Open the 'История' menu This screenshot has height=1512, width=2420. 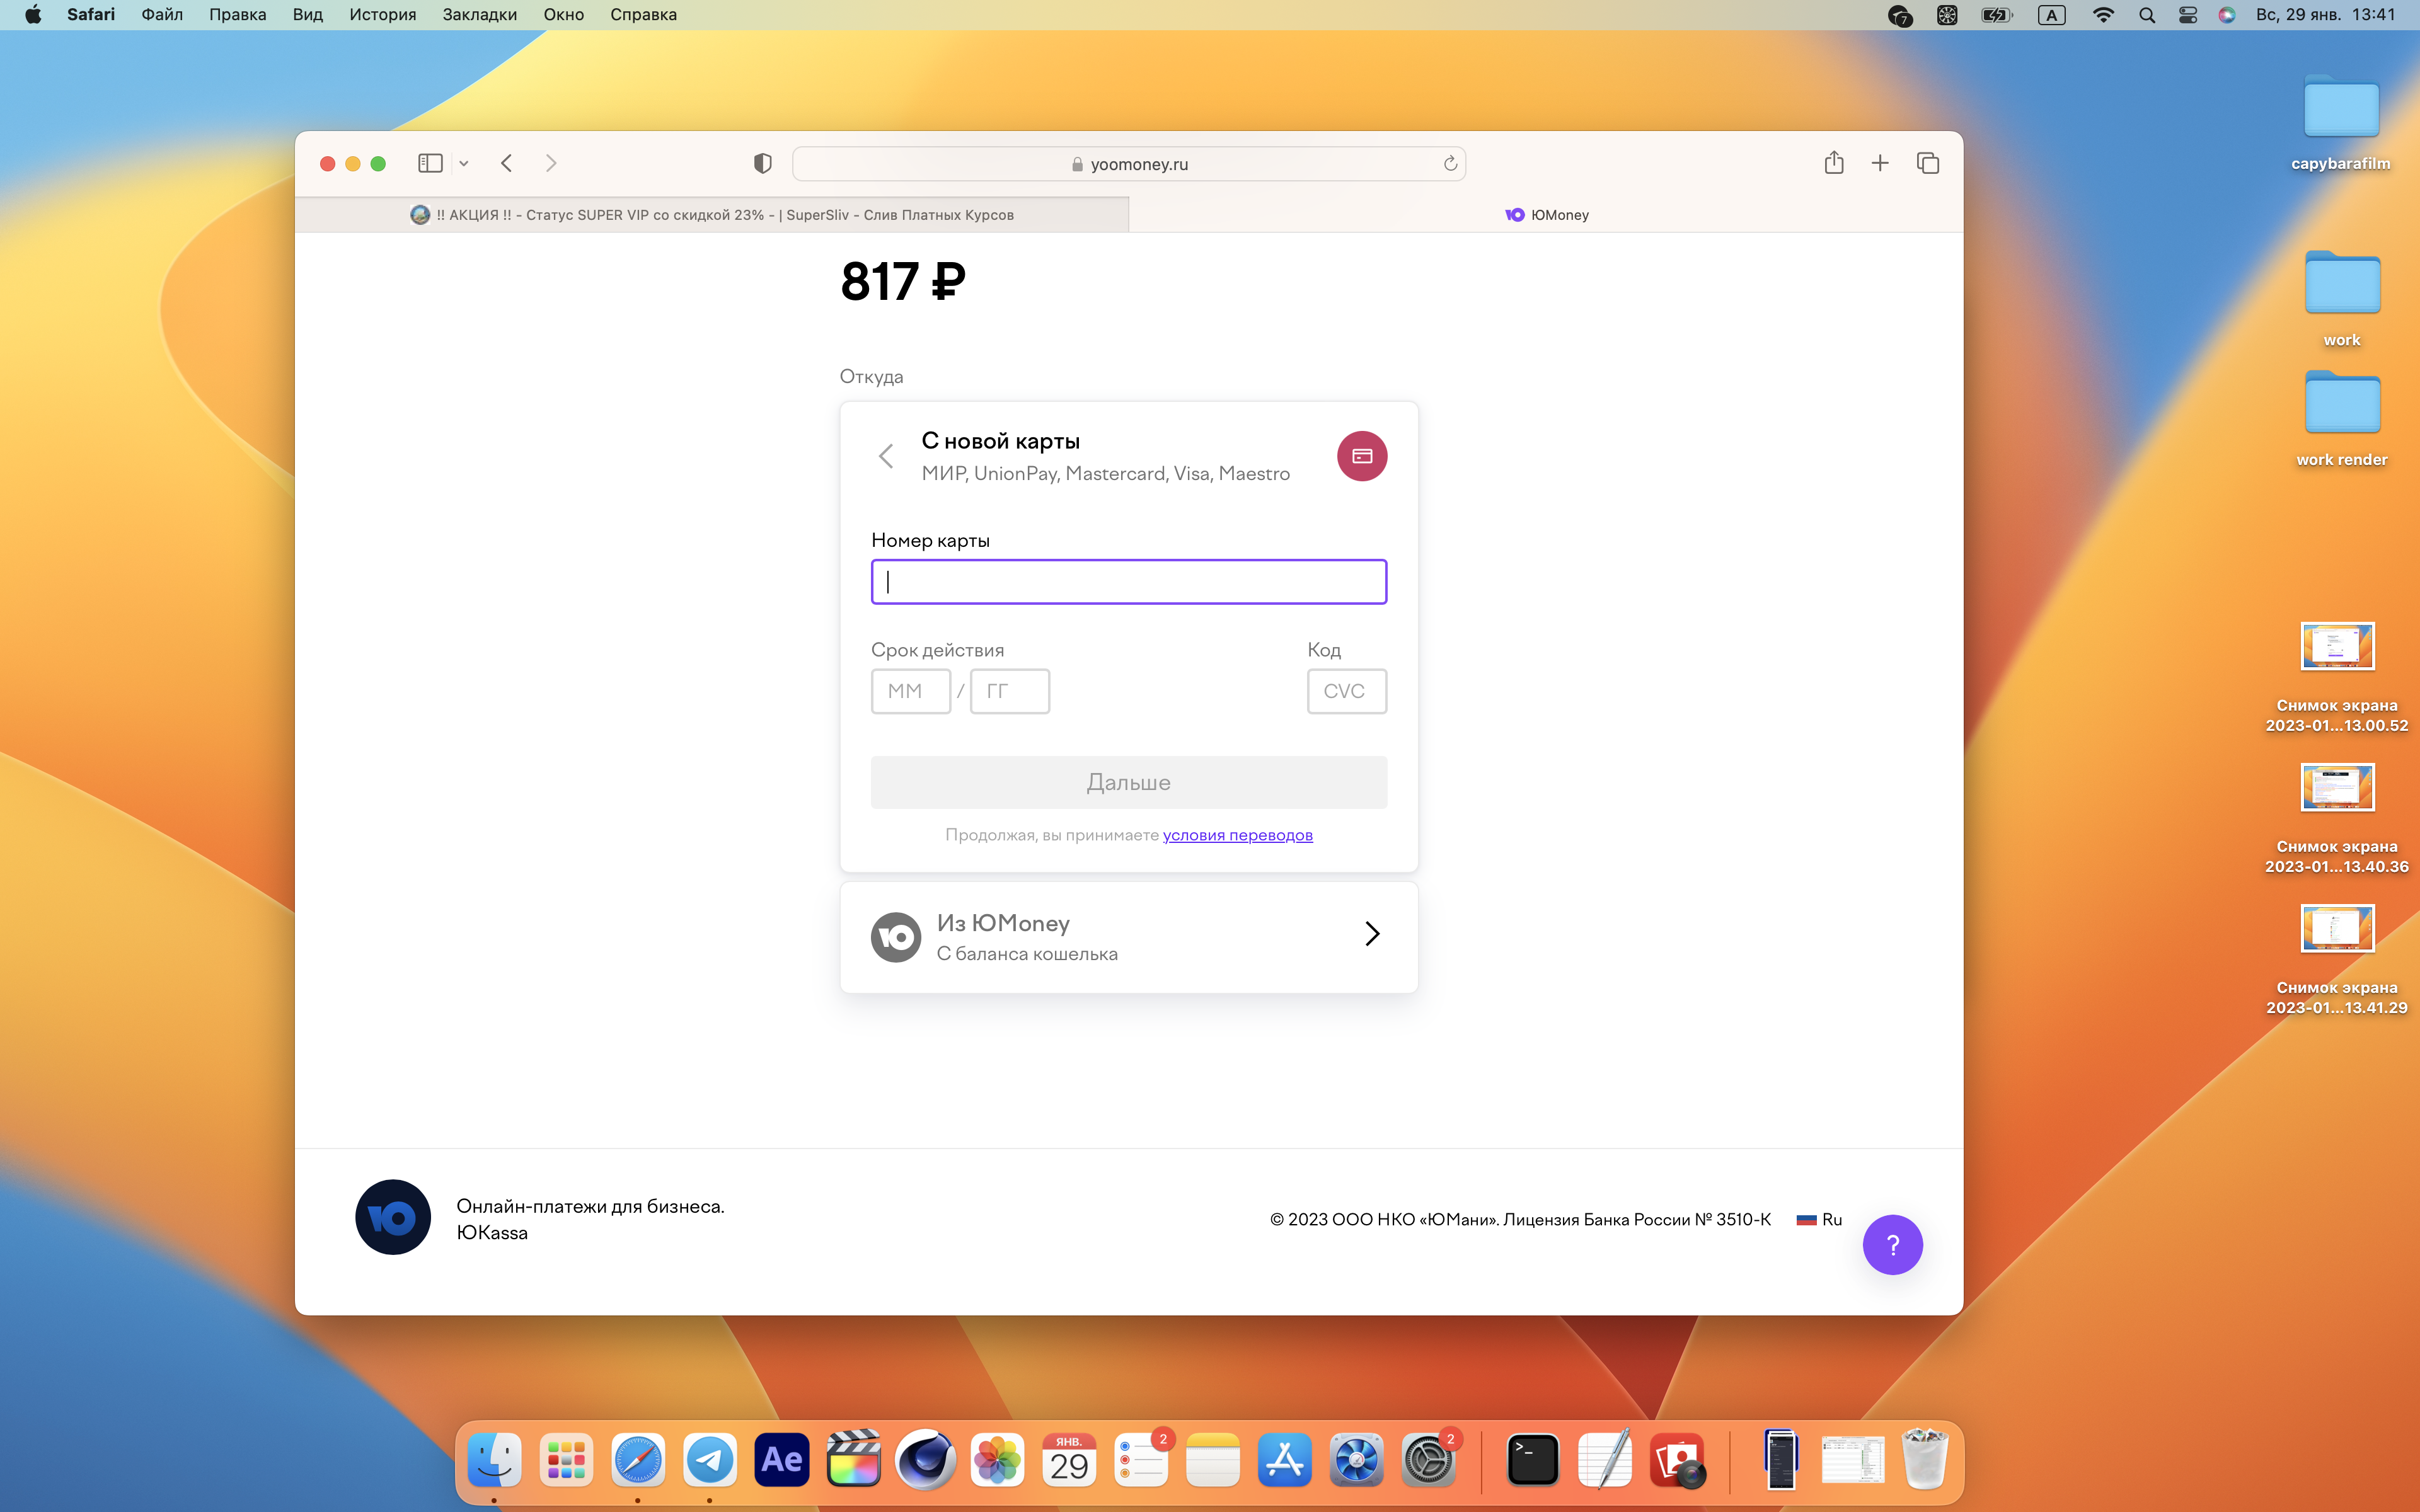pos(383,15)
